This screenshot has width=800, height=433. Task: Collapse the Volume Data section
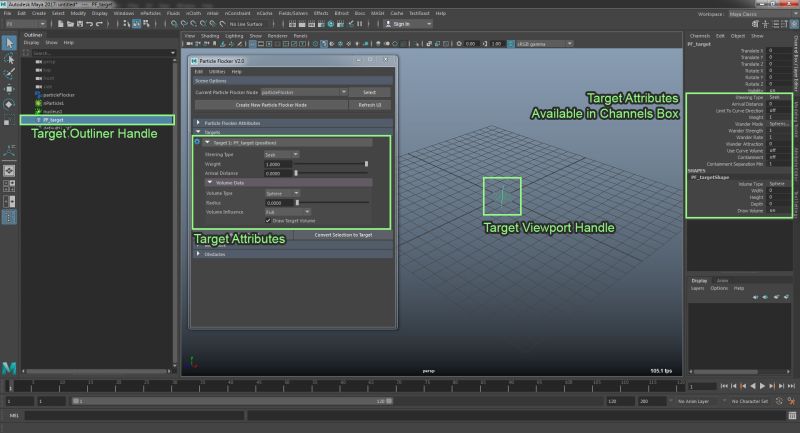point(210,182)
